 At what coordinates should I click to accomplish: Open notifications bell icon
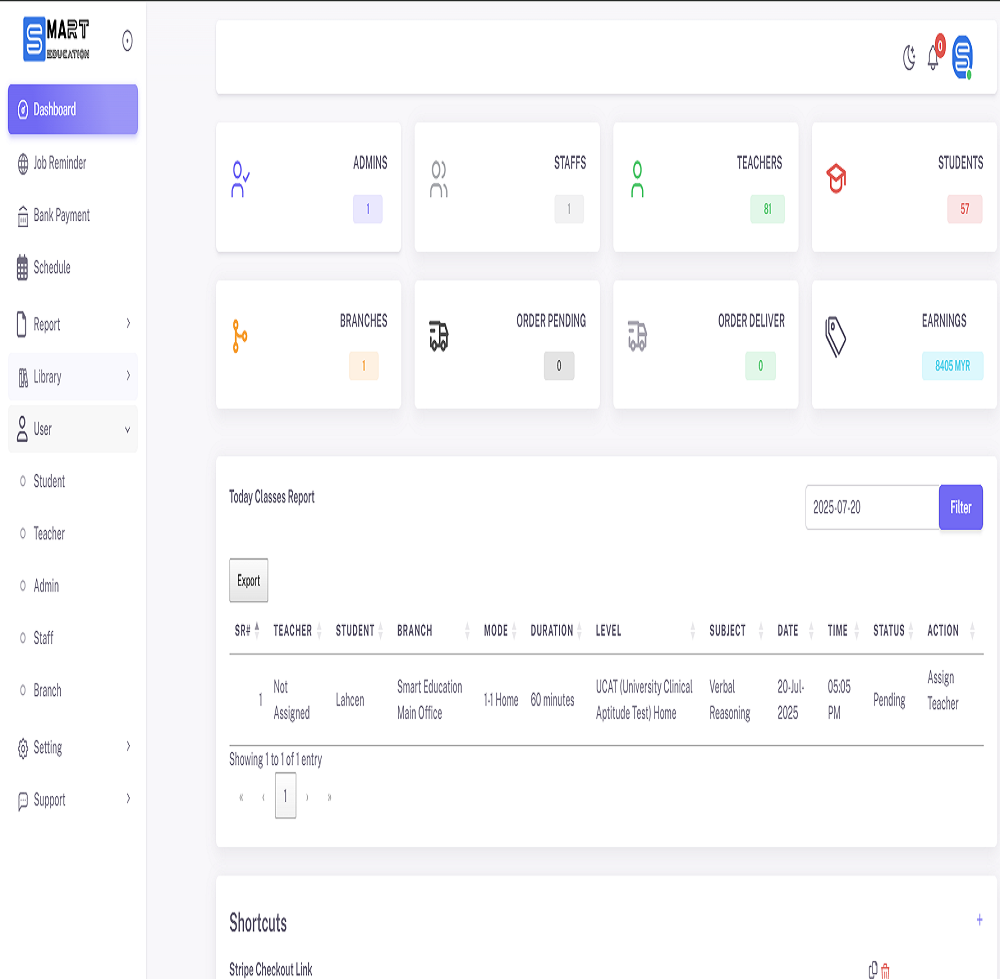pos(933,59)
